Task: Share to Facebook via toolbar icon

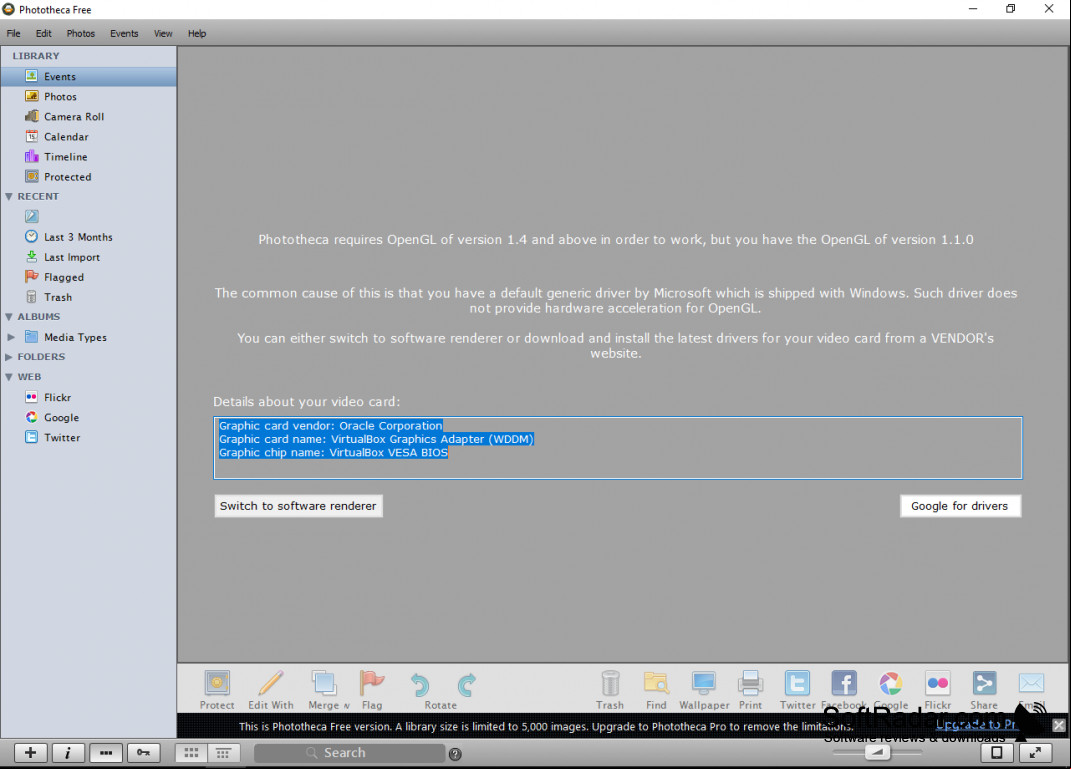Action: [844, 683]
